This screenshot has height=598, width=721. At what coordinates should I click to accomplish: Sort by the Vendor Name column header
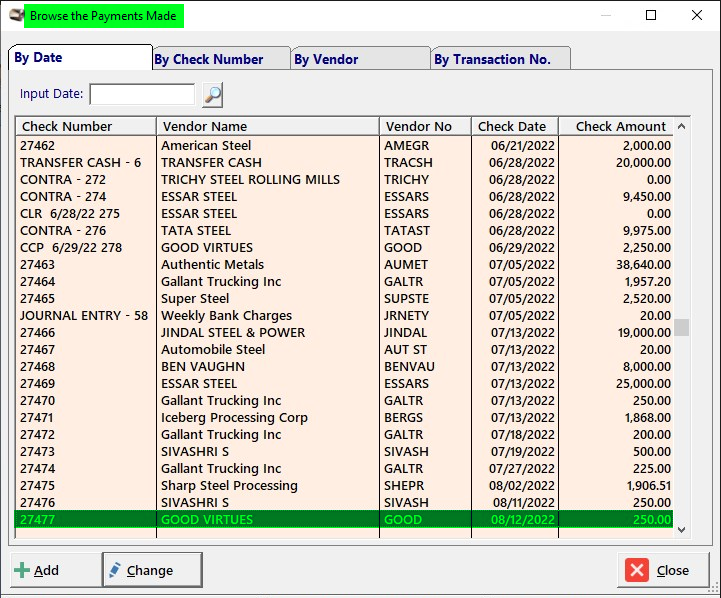tap(268, 126)
